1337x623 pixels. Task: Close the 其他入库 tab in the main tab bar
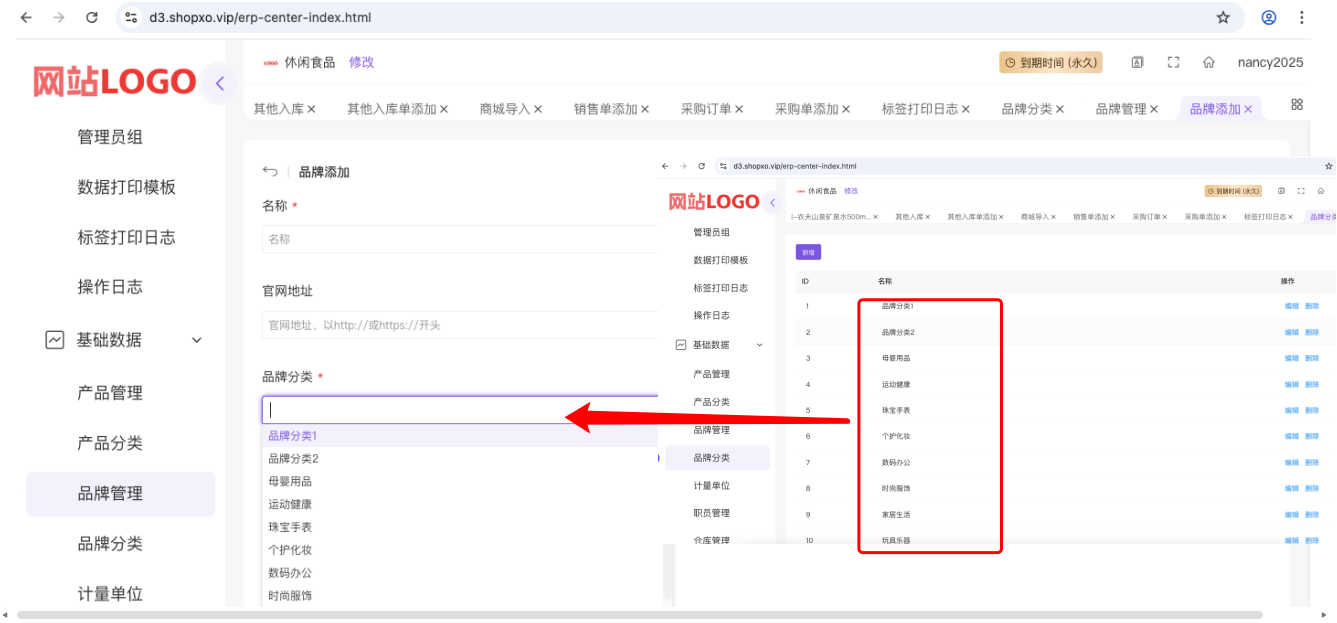(311, 109)
